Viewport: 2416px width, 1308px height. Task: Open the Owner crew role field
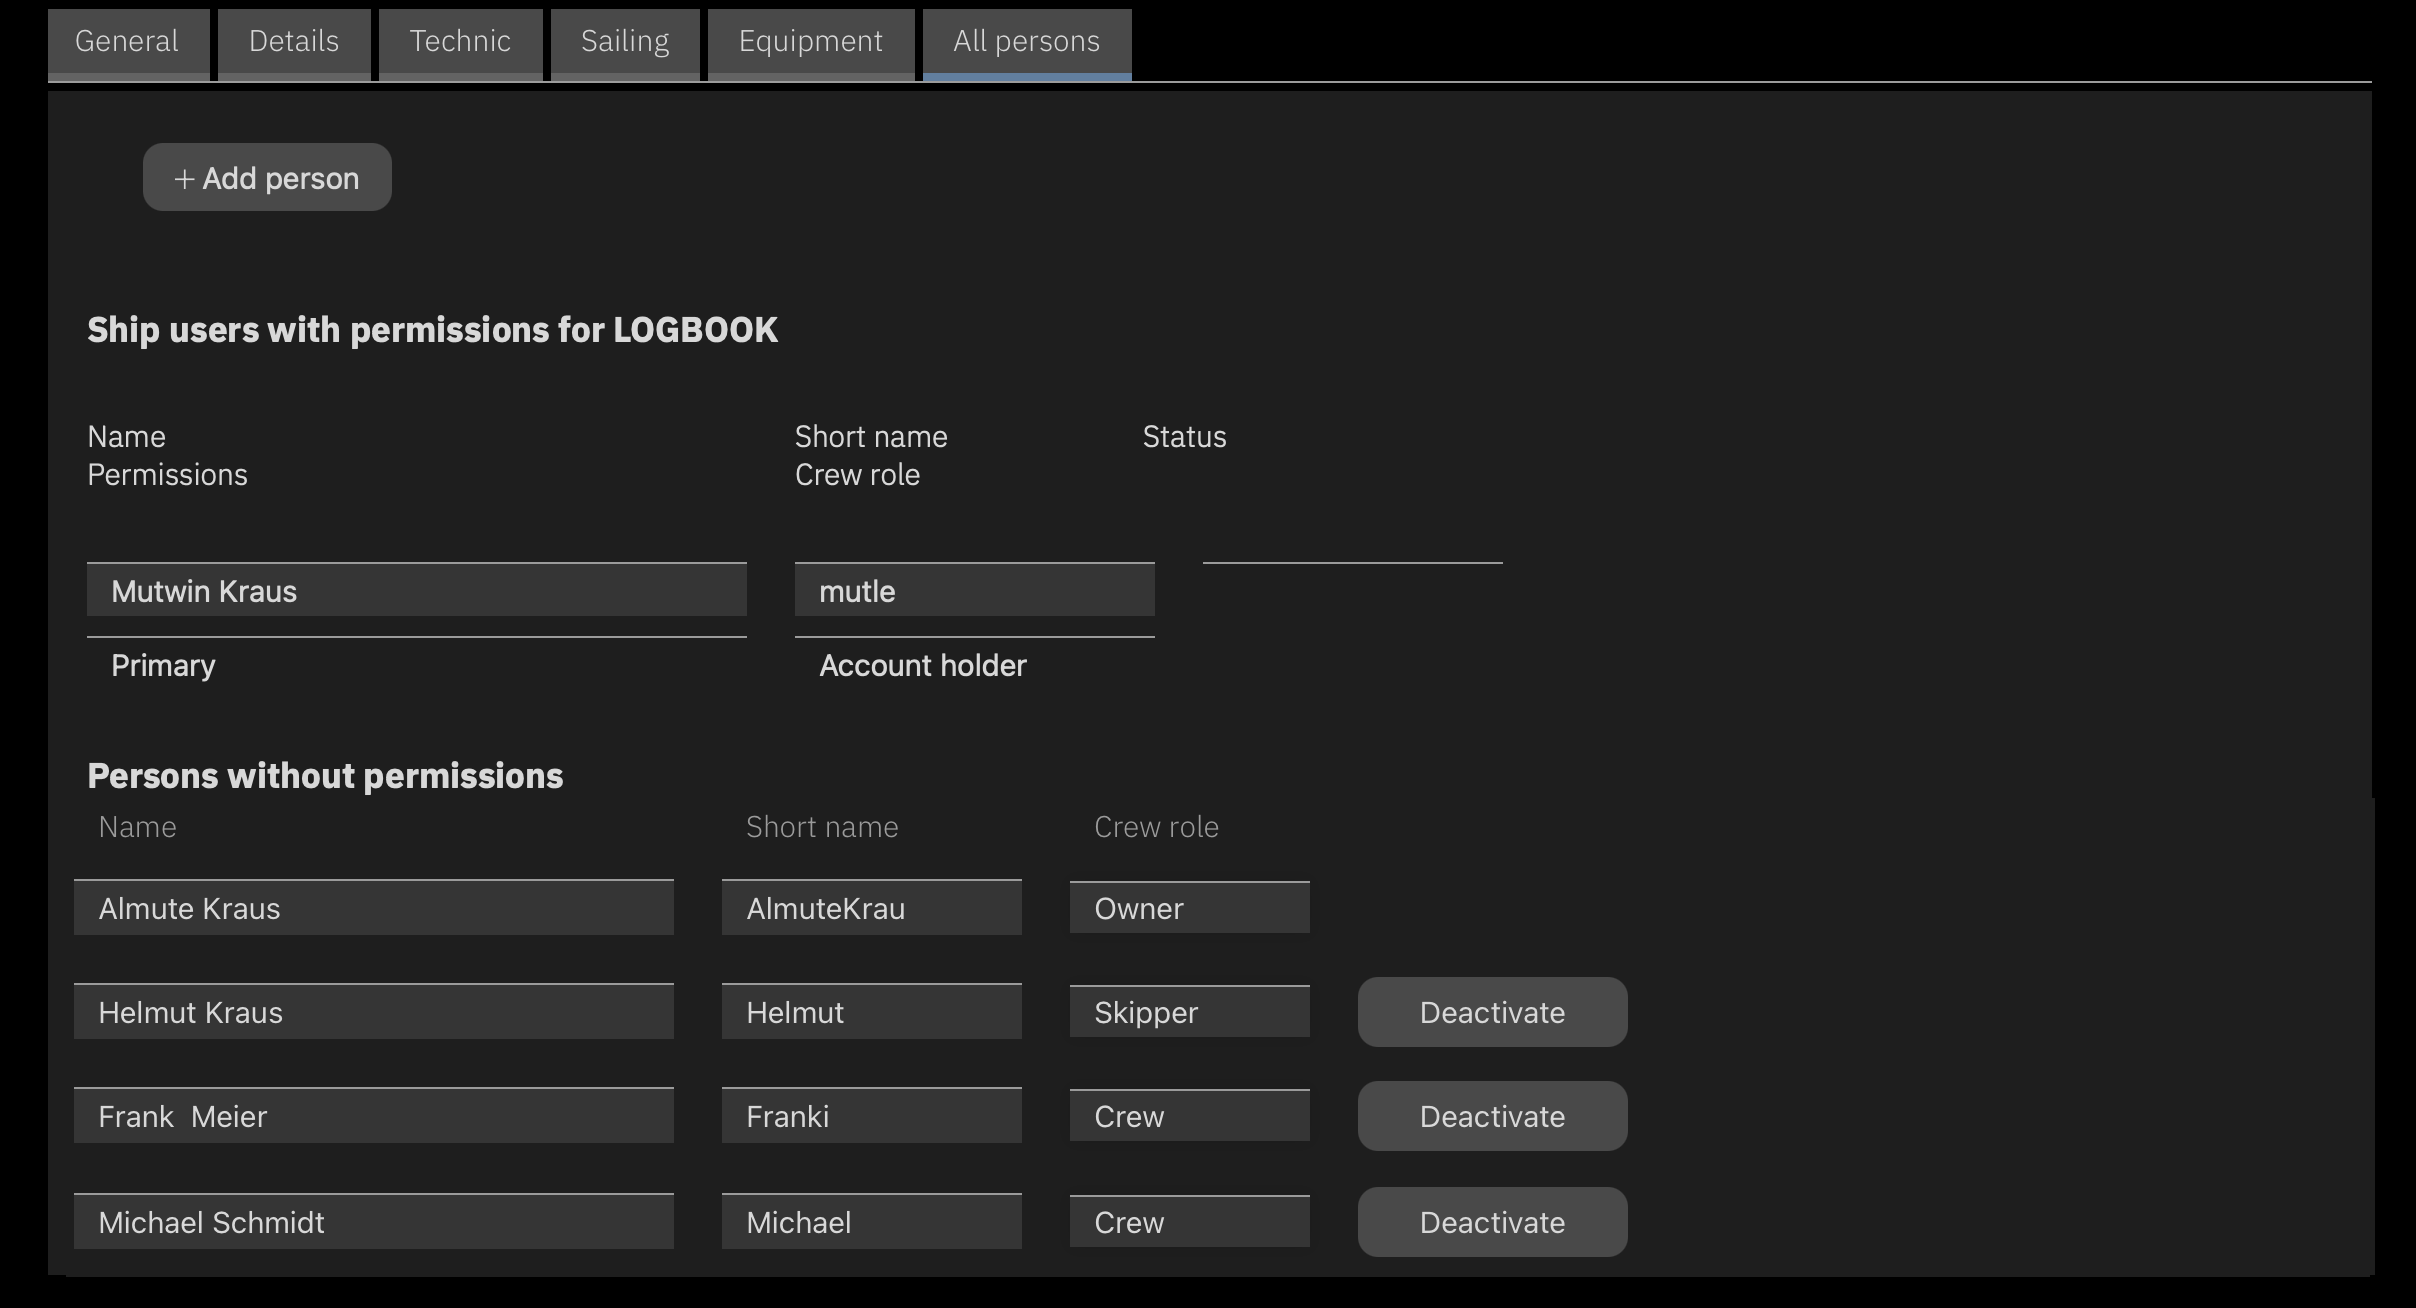1190,908
